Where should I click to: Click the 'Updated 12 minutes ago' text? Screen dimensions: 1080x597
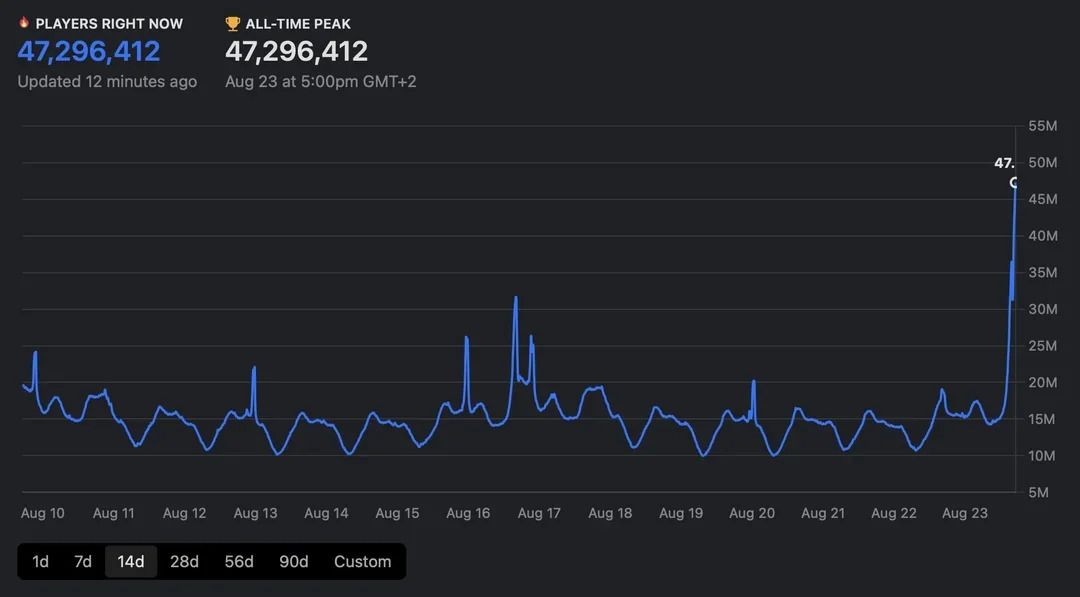tap(107, 82)
